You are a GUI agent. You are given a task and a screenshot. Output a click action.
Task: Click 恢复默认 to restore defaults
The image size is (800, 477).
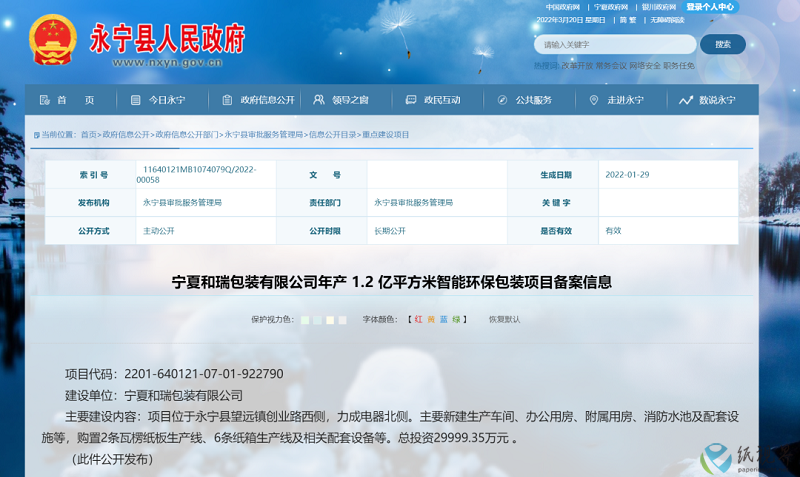pos(505,319)
